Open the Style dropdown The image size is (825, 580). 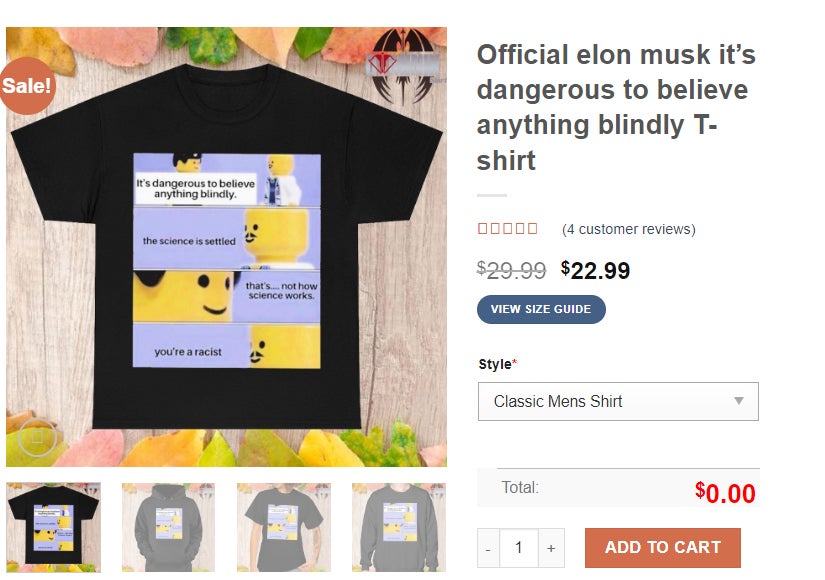pos(617,400)
